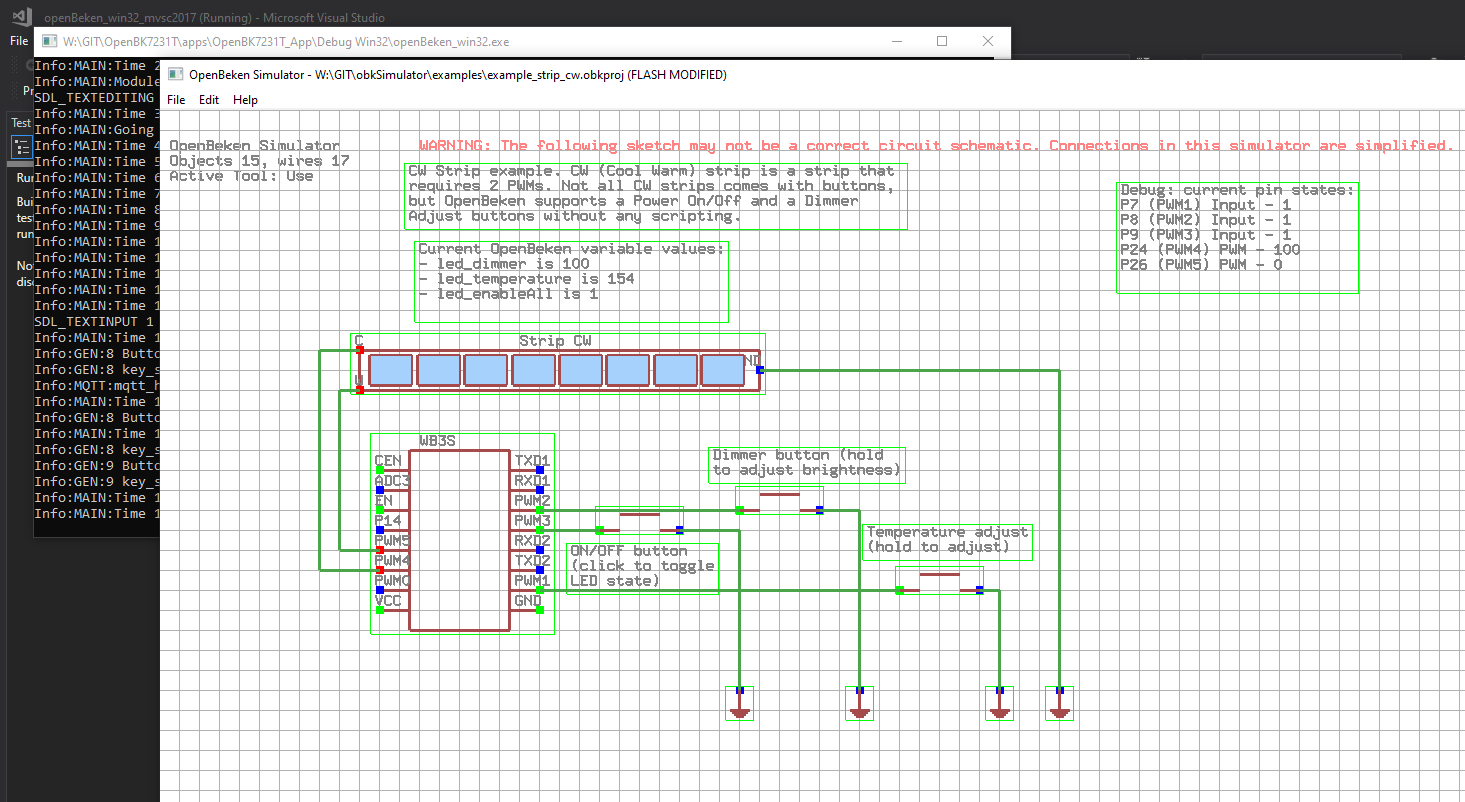This screenshot has height=802, width=1465.
Task: Click the ON/OFF push button switch symbol
Action: (x=639, y=522)
